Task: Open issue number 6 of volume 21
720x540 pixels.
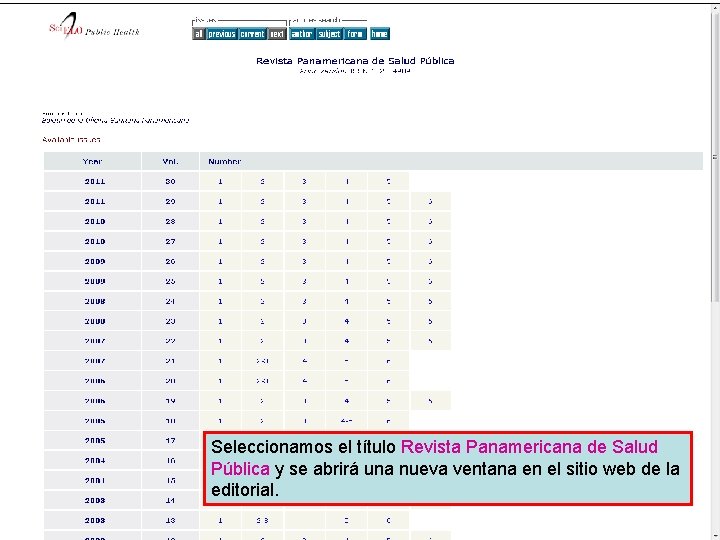Action: [x=388, y=361]
